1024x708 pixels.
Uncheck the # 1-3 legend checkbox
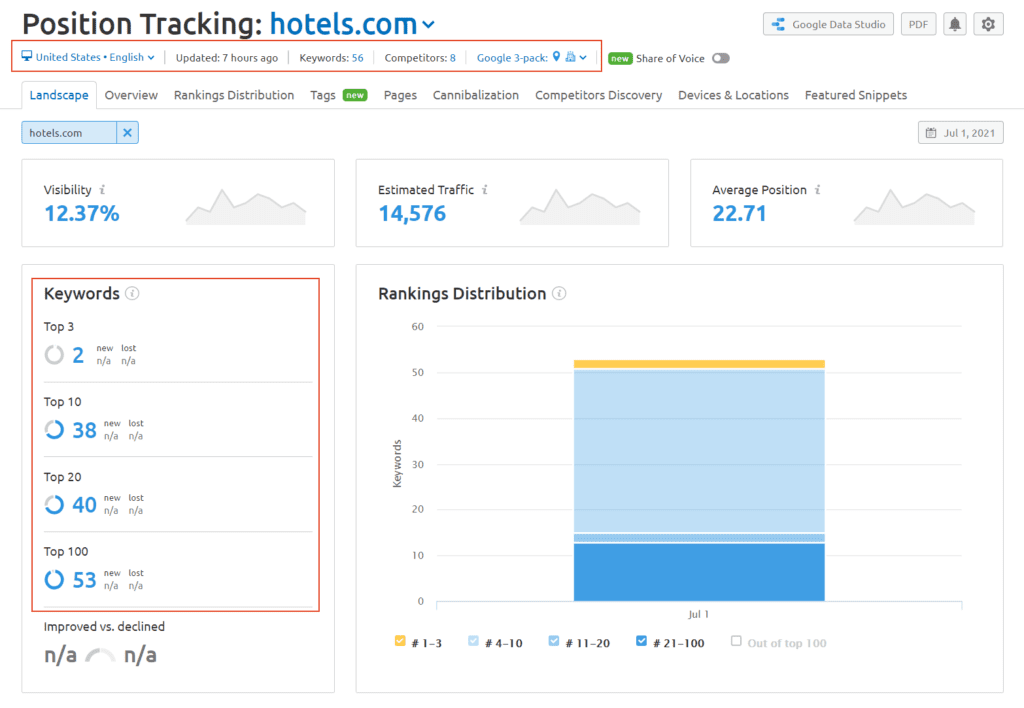[x=400, y=641]
